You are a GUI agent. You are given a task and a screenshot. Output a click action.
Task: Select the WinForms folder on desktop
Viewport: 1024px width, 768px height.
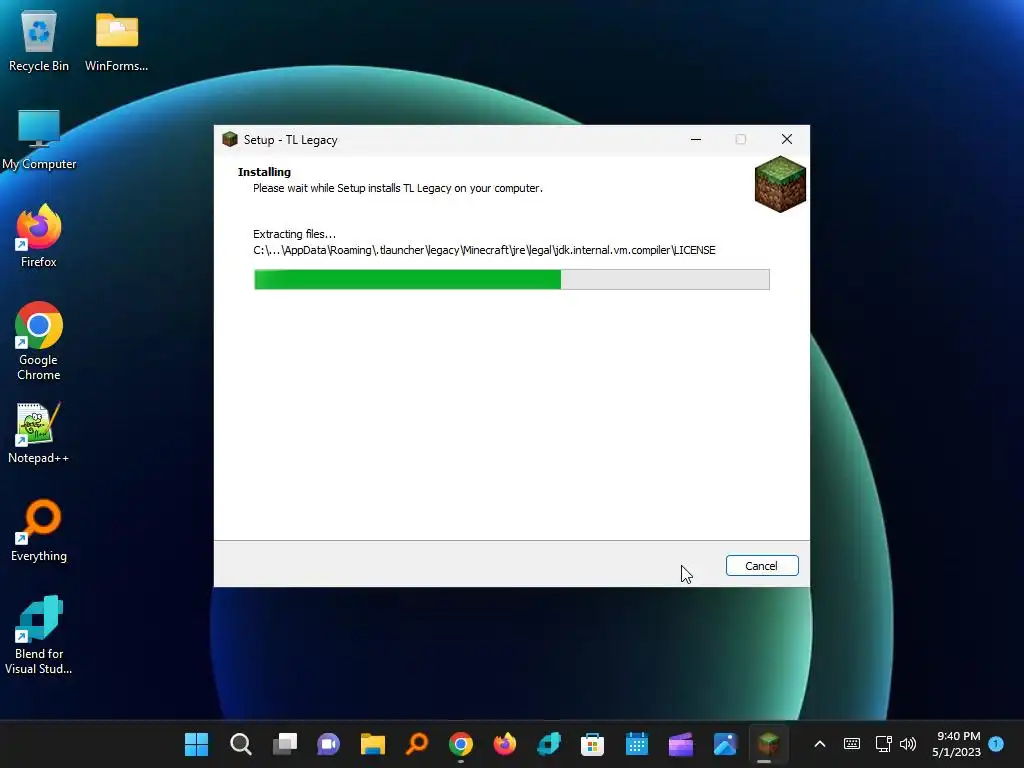[x=116, y=40]
